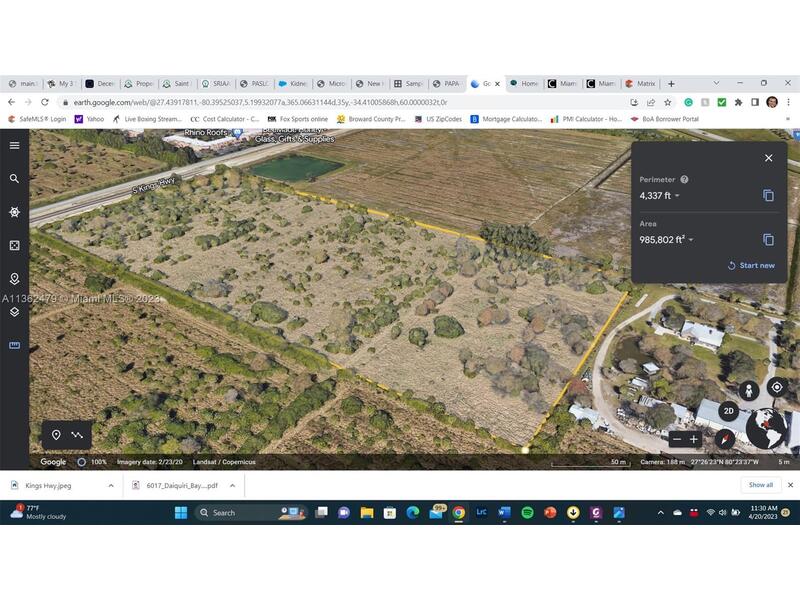This screenshot has height=600, width=800.
Task: Go back in browser history
Action: coord(12,103)
